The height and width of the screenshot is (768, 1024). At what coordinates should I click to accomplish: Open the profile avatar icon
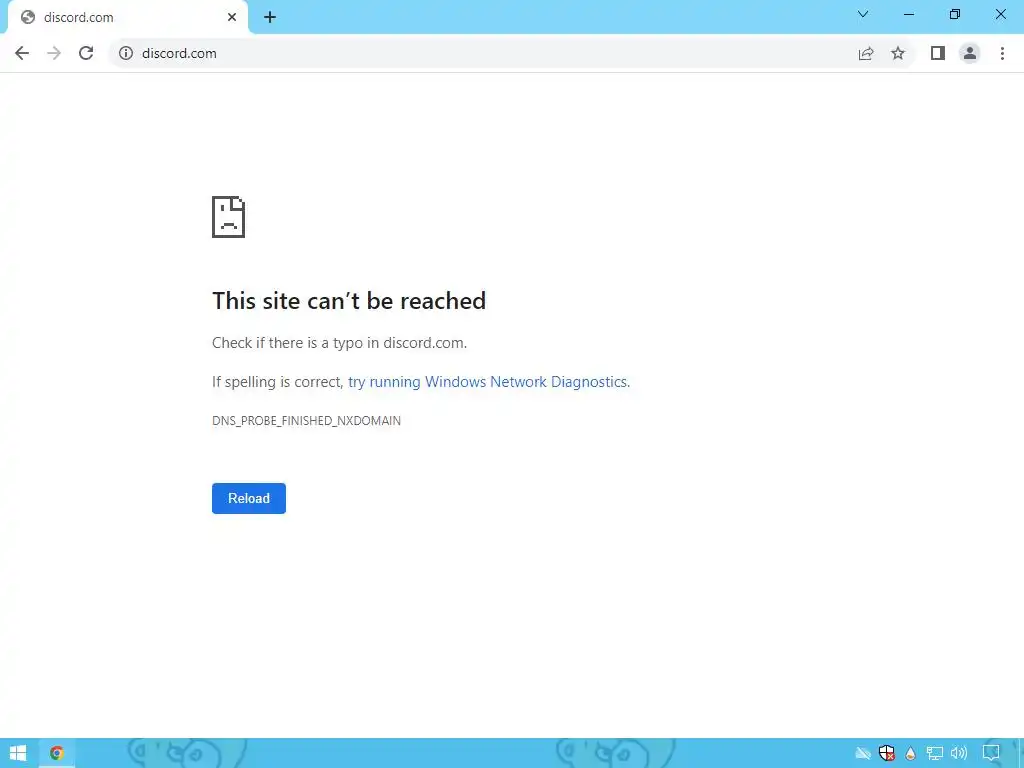(x=970, y=54)
